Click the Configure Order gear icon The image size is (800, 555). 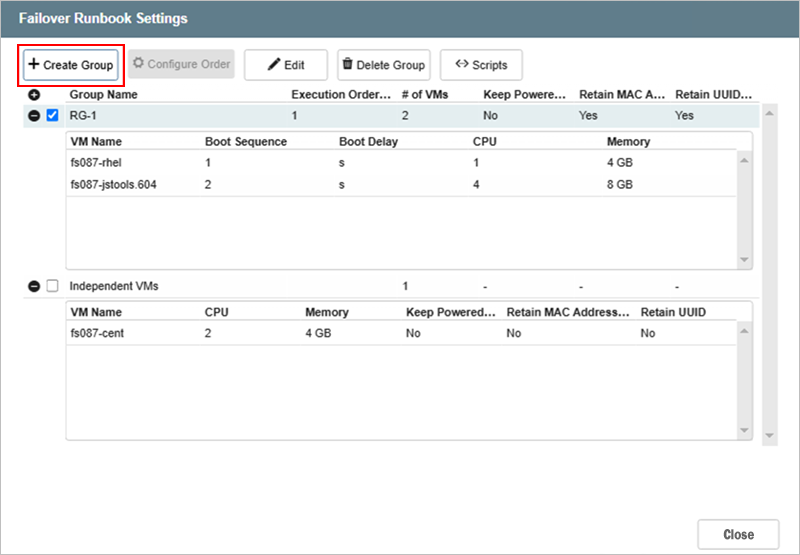click(x=138, y=64)
